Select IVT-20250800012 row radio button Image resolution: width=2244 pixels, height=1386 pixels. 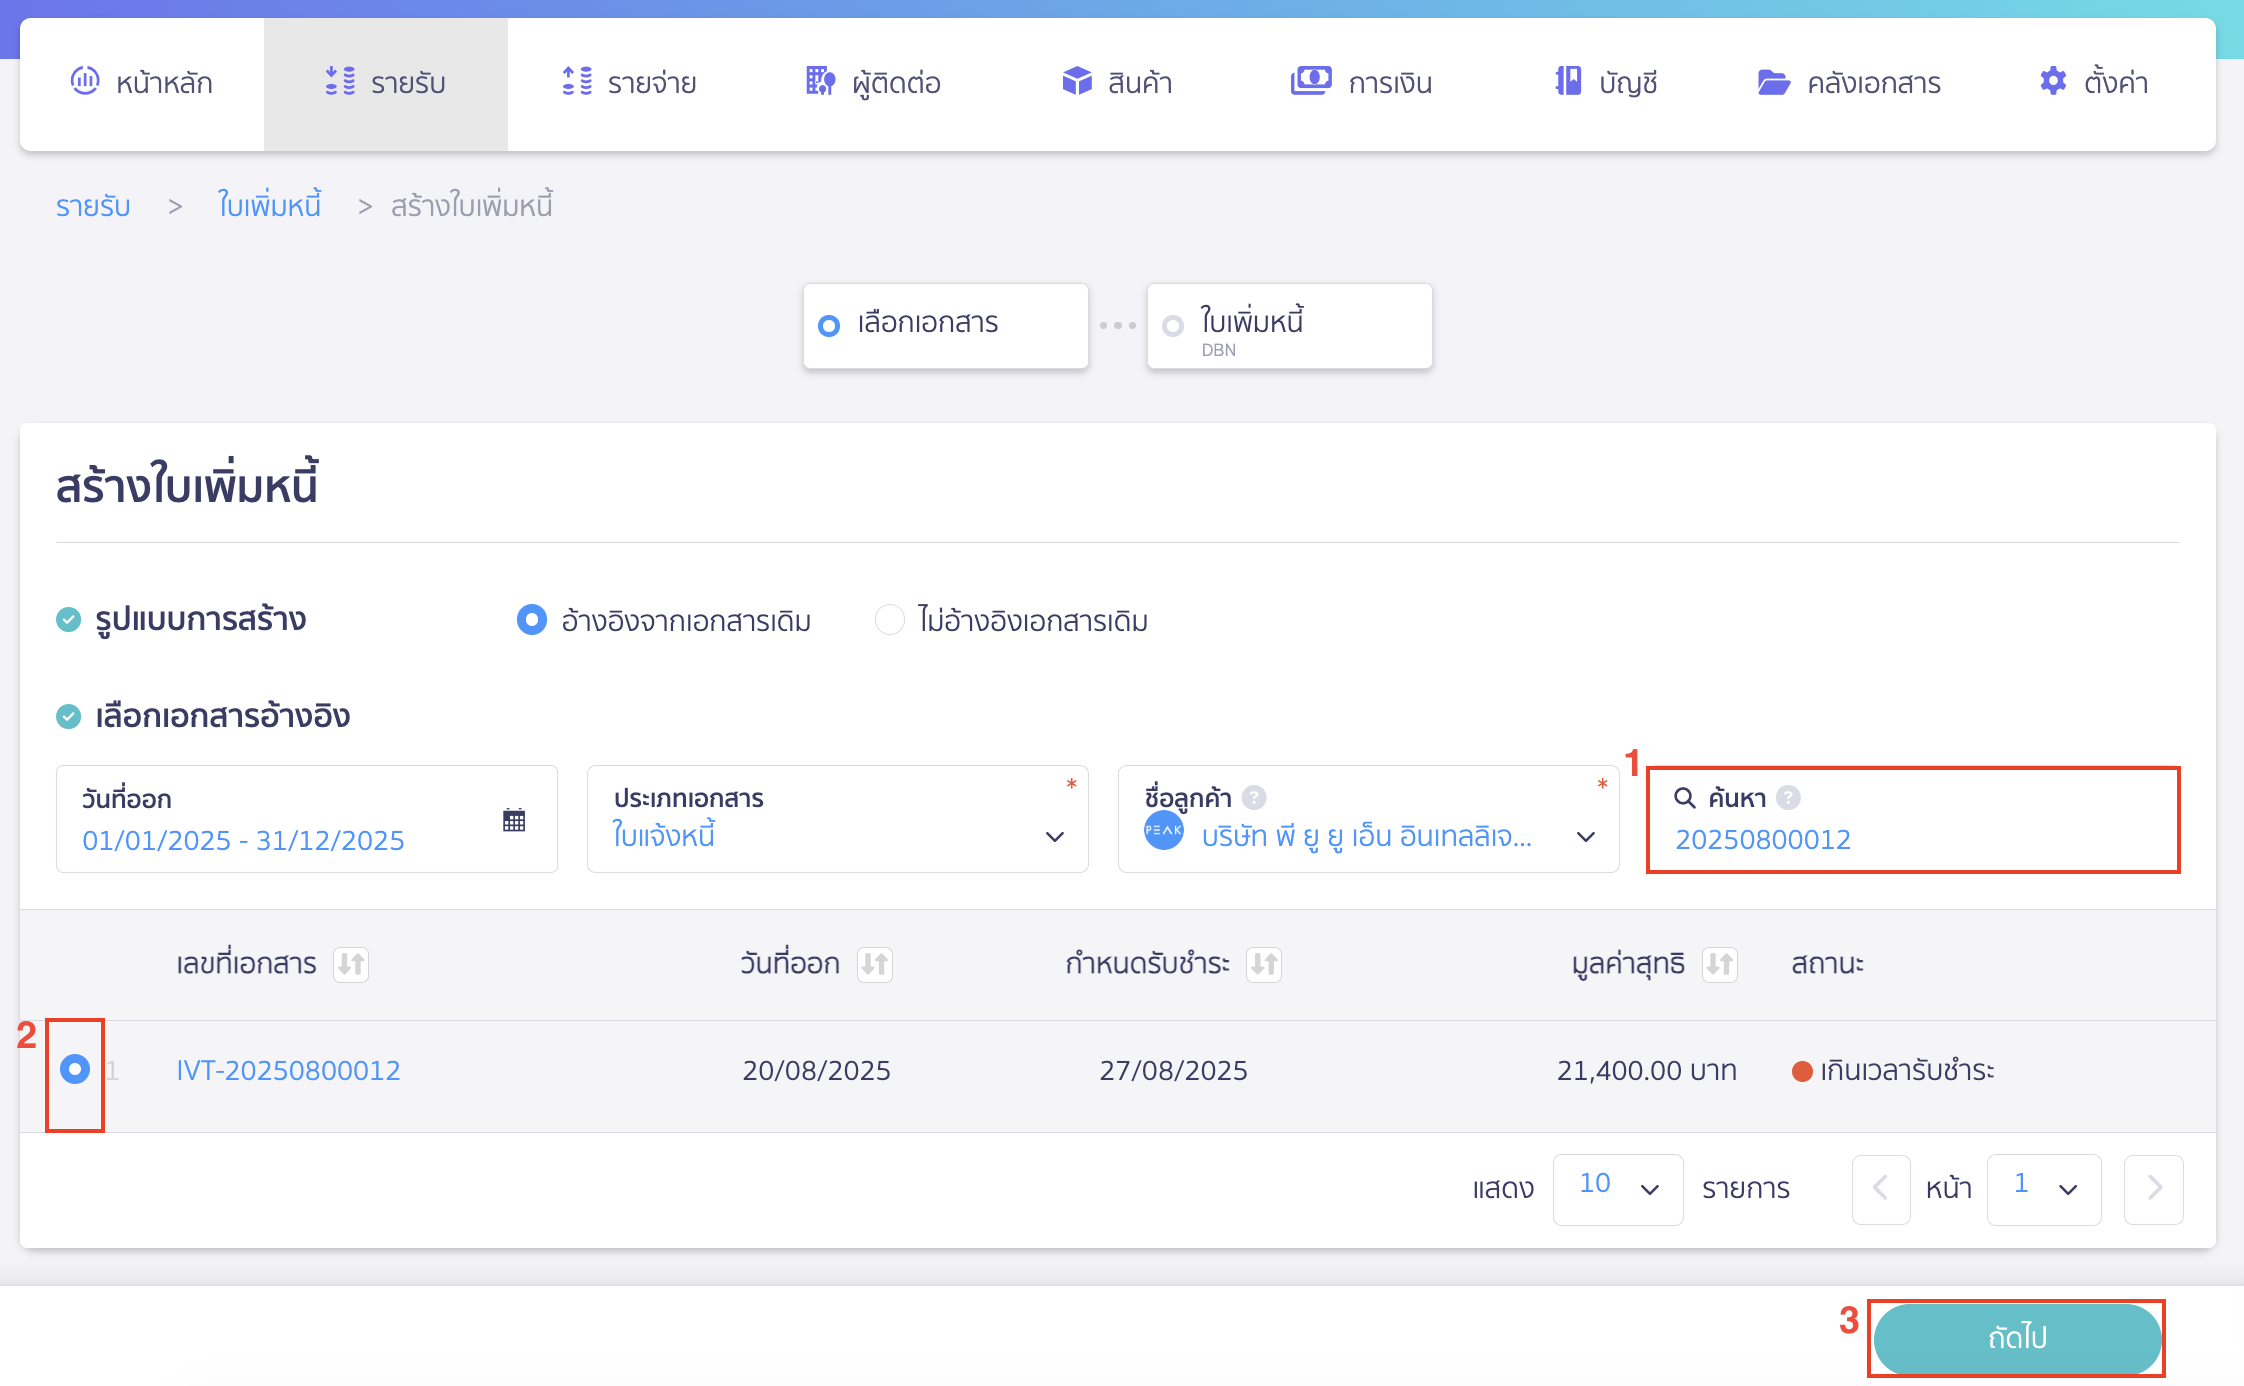tap(75, 1069)
